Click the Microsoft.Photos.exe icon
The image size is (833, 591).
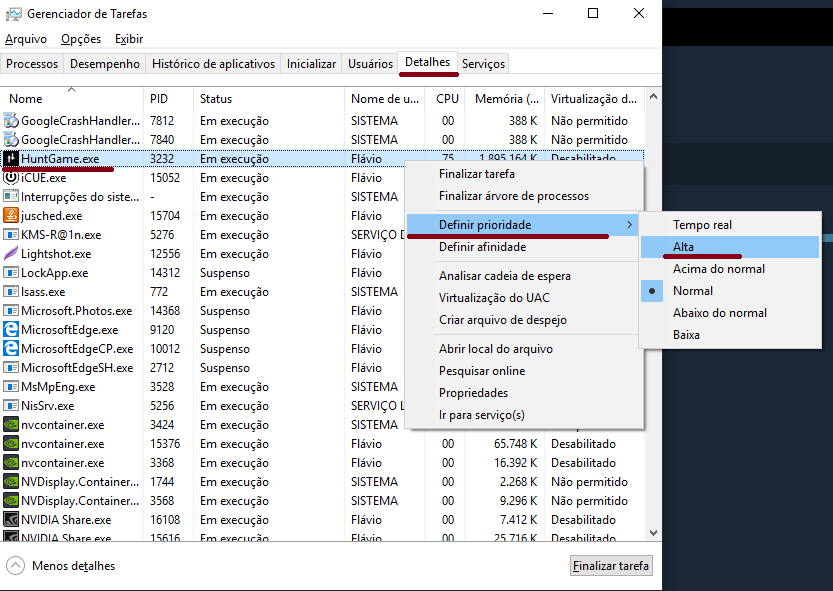pyautogui.click(x=11, y=310)
